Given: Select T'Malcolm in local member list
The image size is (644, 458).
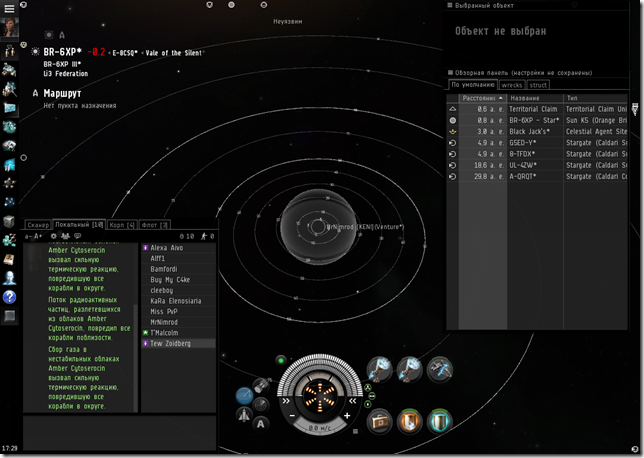Looking at the screenshot, I should pos(178,333).
